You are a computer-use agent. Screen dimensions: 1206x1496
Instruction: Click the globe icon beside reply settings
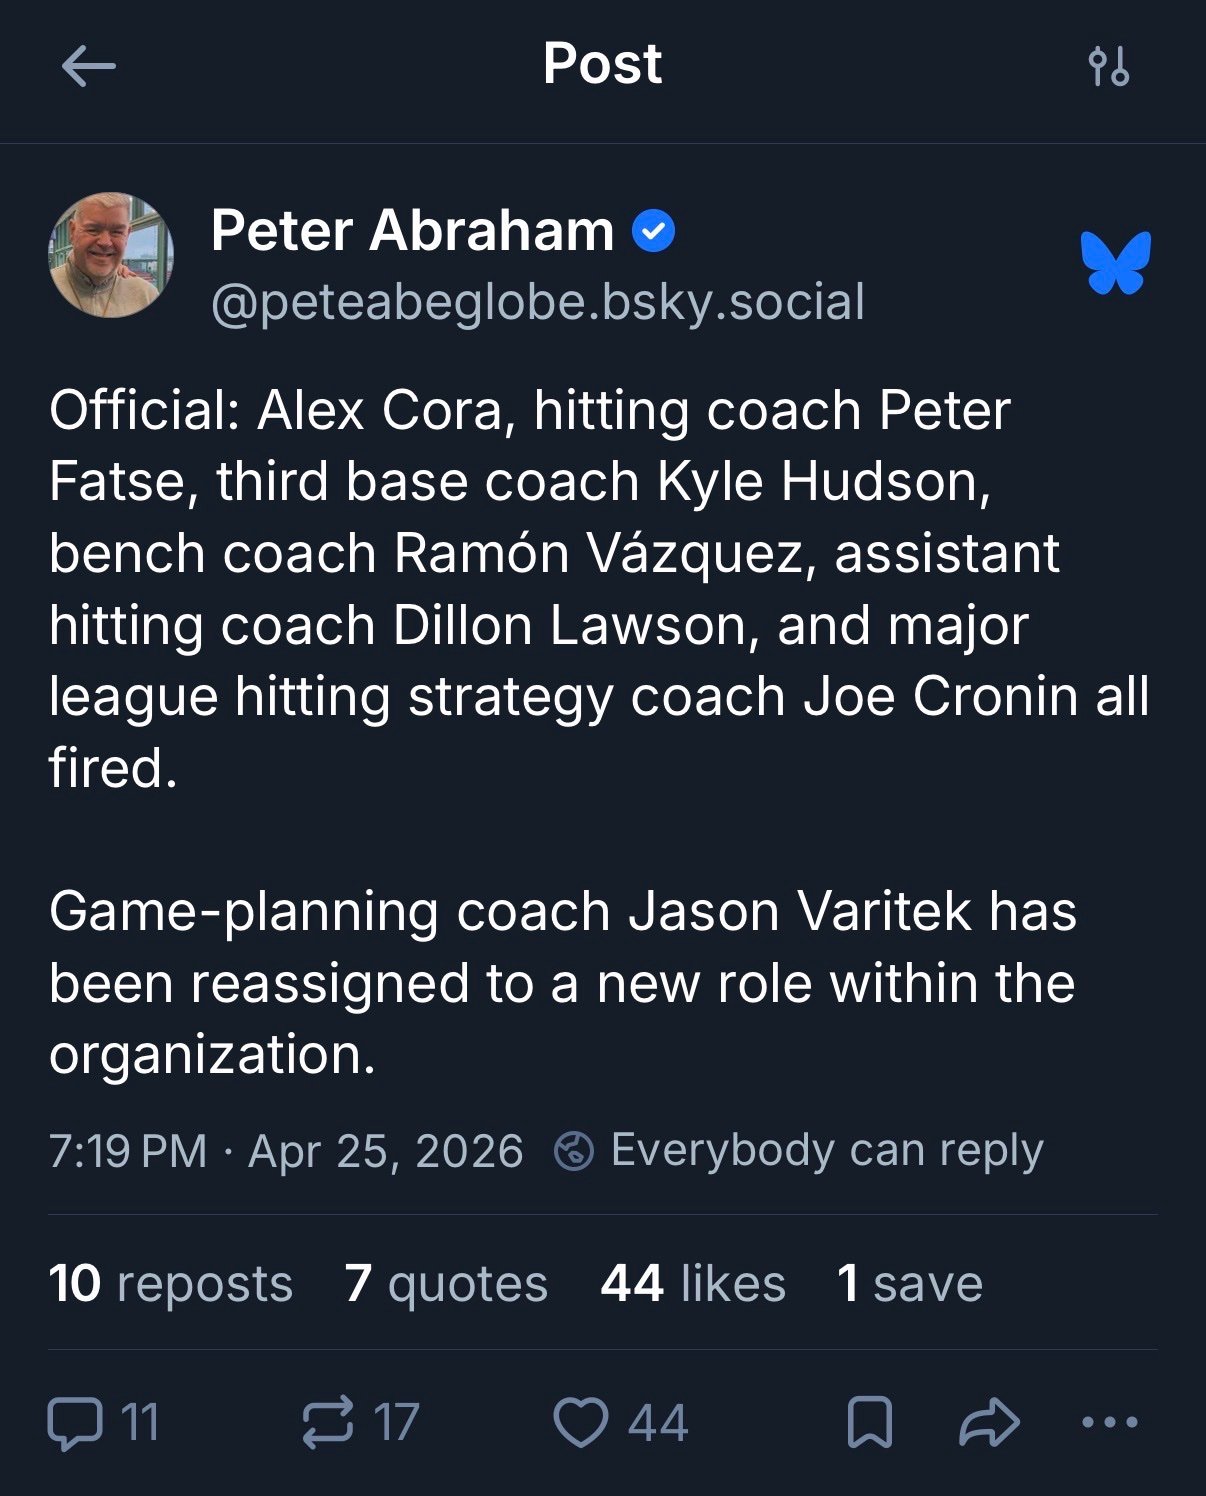(x=574, y=1151)
